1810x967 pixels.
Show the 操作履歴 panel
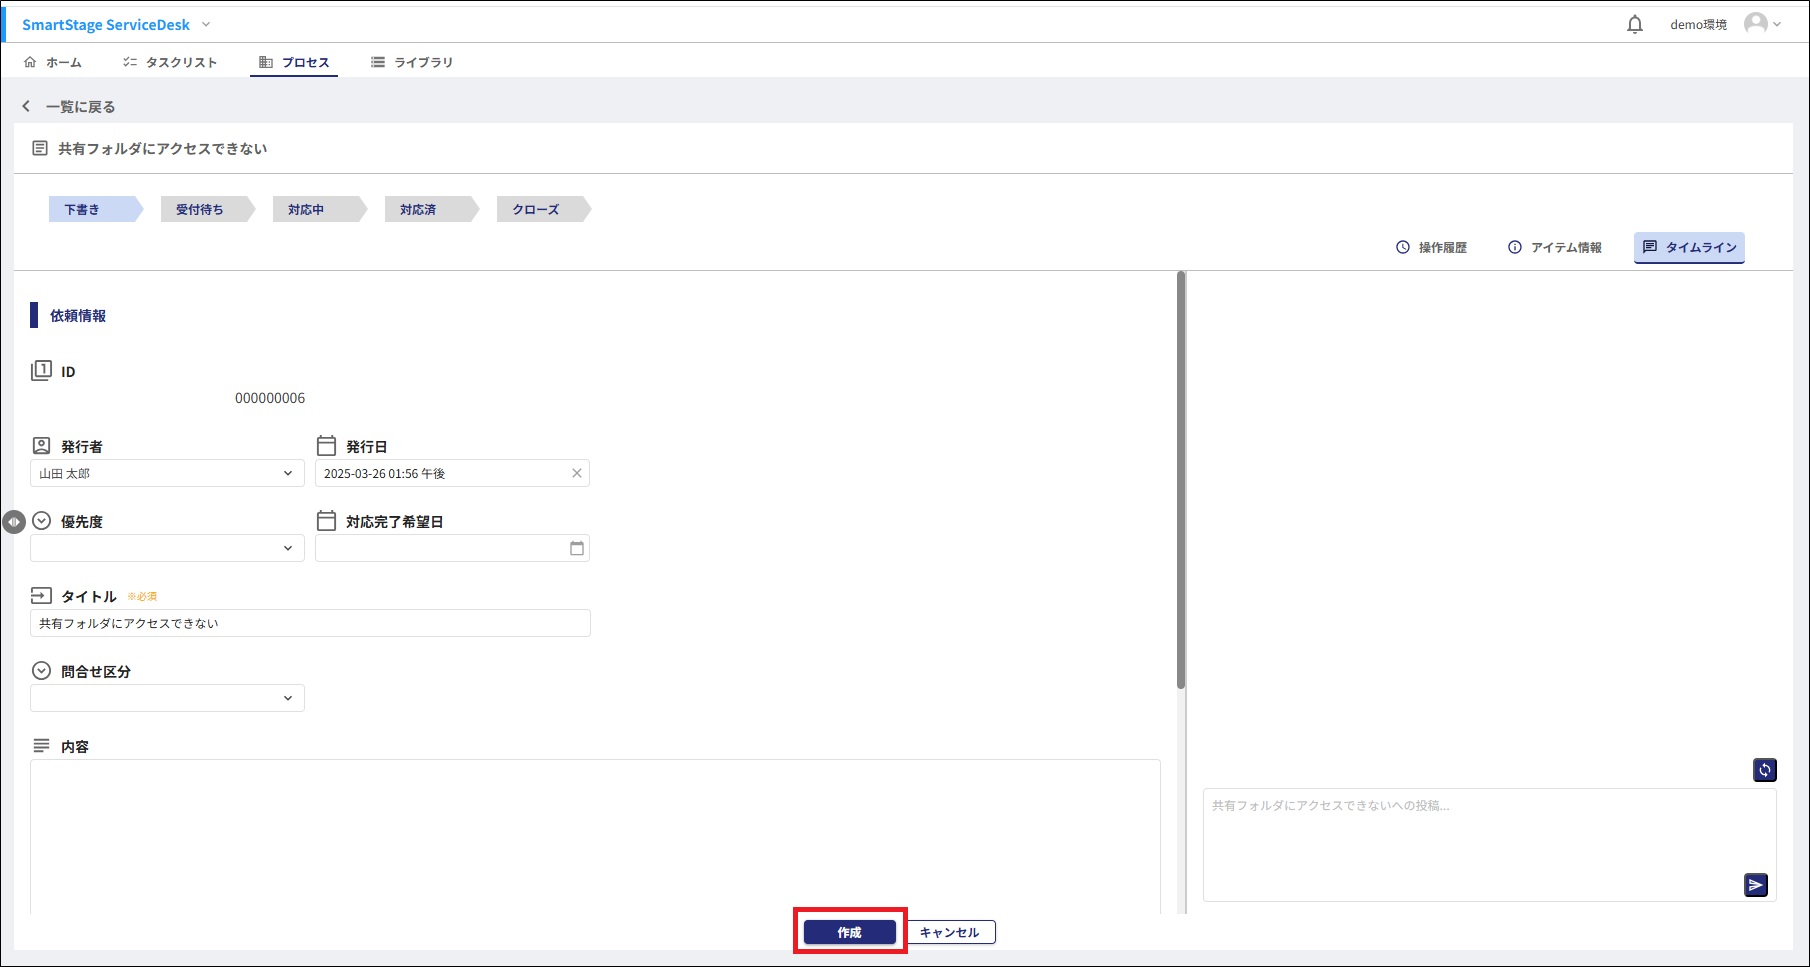pos(1431,248)
